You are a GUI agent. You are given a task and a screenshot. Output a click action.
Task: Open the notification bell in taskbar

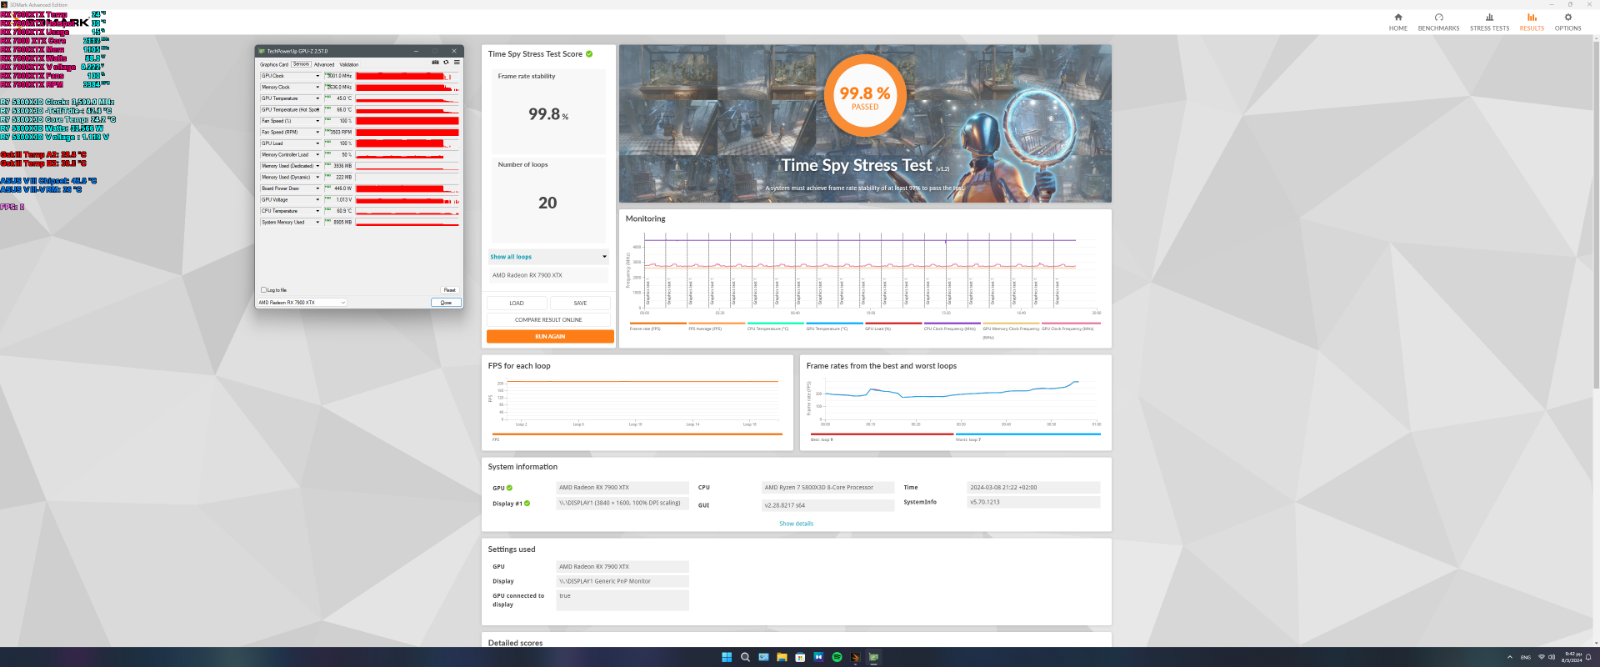1588,657
